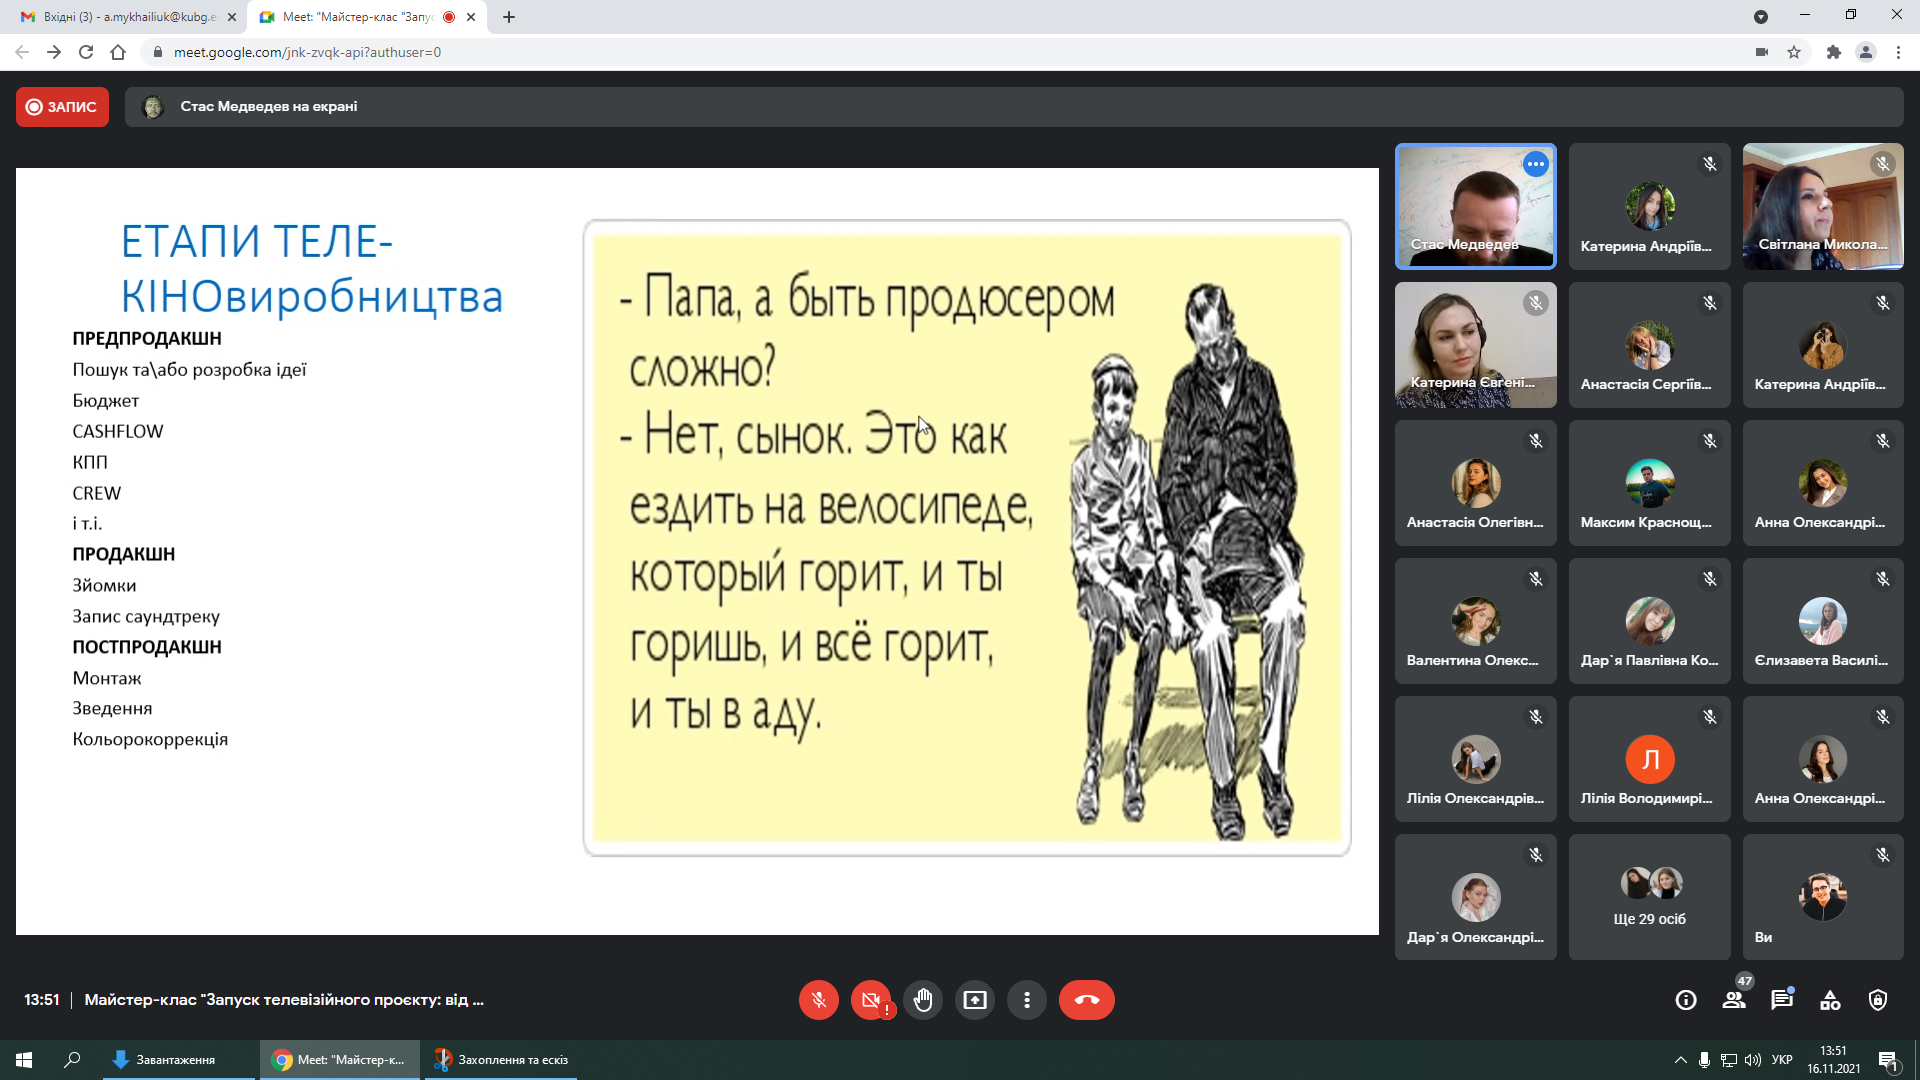Switch to the Gmail Вхідні tab
Screen dimensions: 1920x1080
coord(130,17)
